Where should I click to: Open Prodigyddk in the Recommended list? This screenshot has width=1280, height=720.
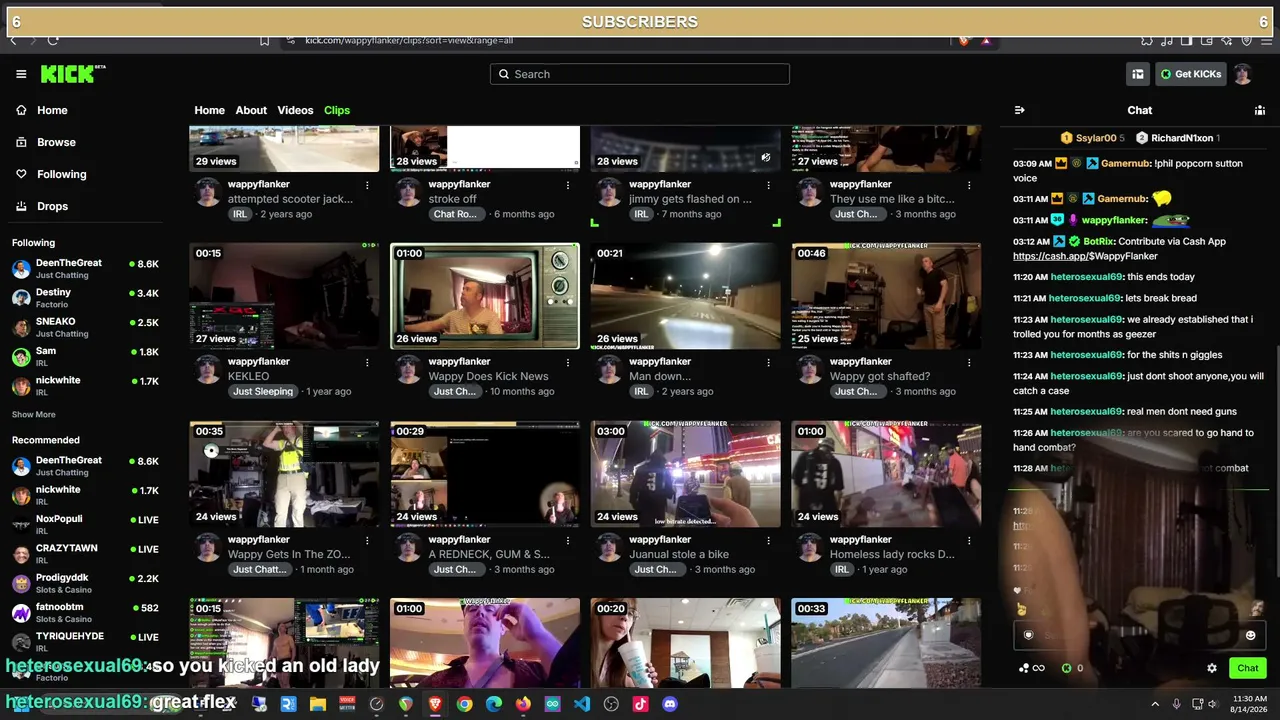coord(86,583)
